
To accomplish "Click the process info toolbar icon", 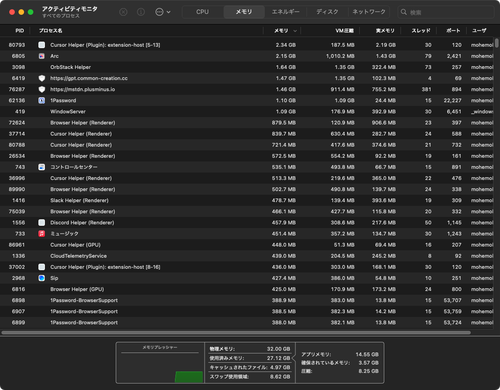I will tap(141, 12).
